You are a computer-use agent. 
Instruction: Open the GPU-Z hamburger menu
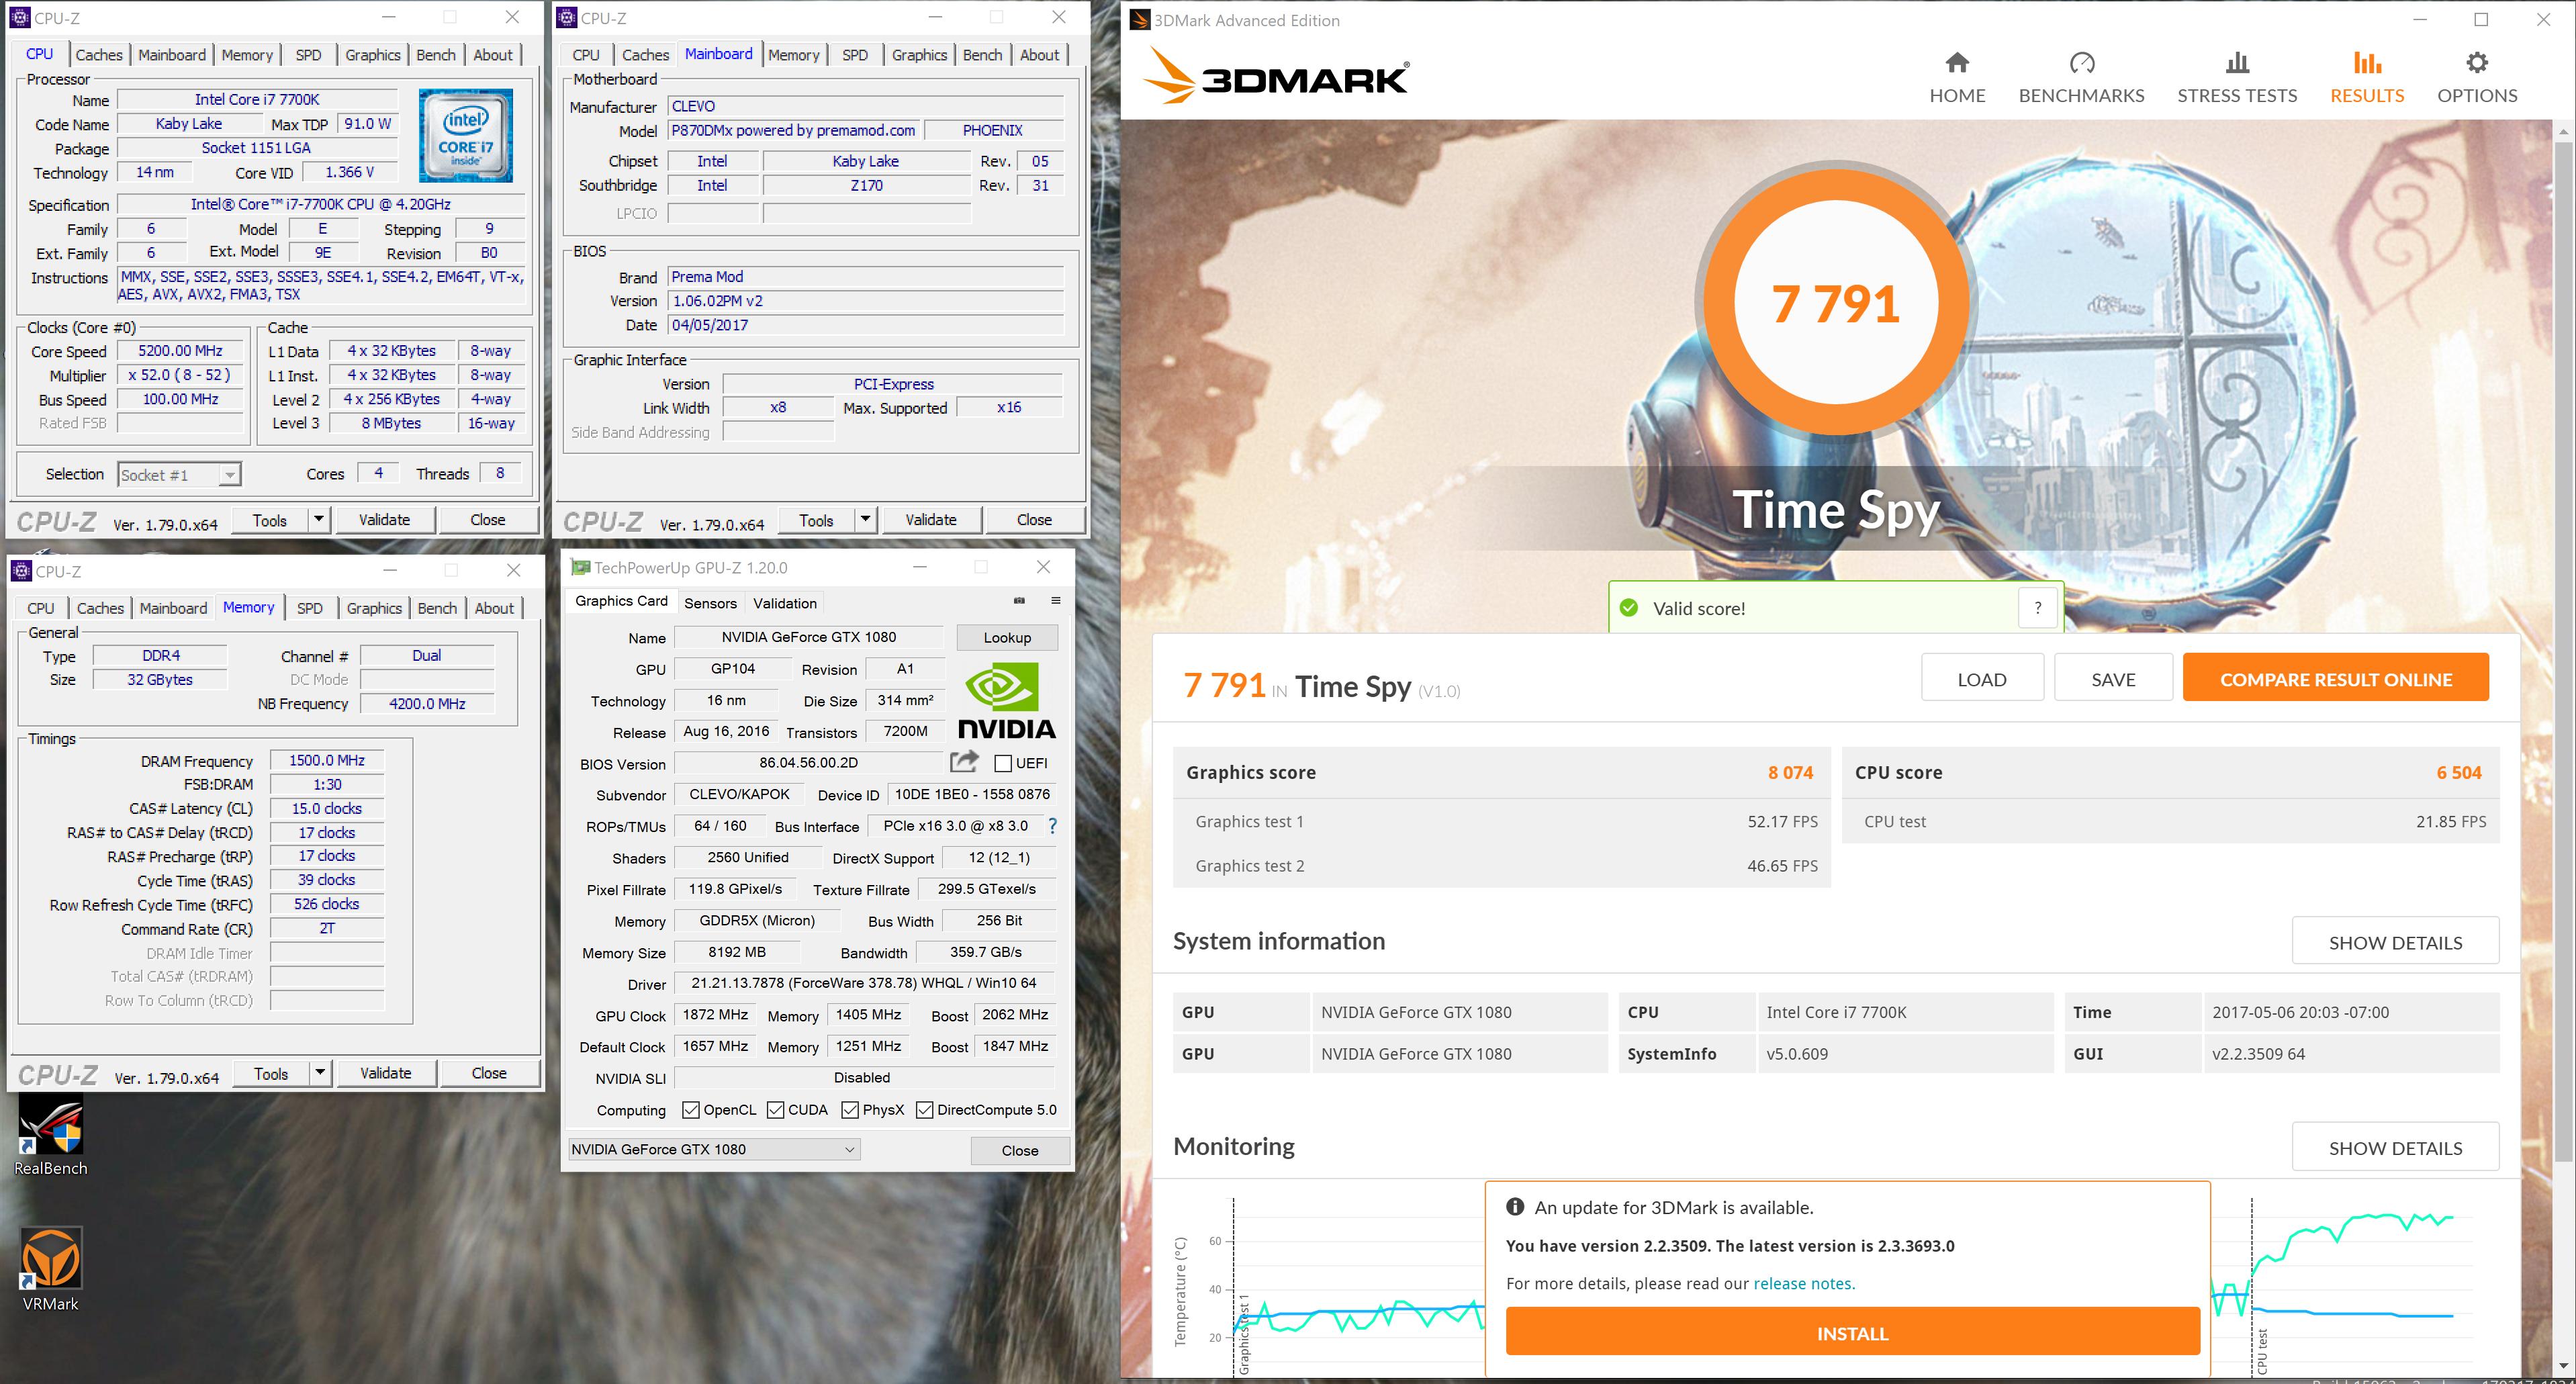click(1055, 601)
